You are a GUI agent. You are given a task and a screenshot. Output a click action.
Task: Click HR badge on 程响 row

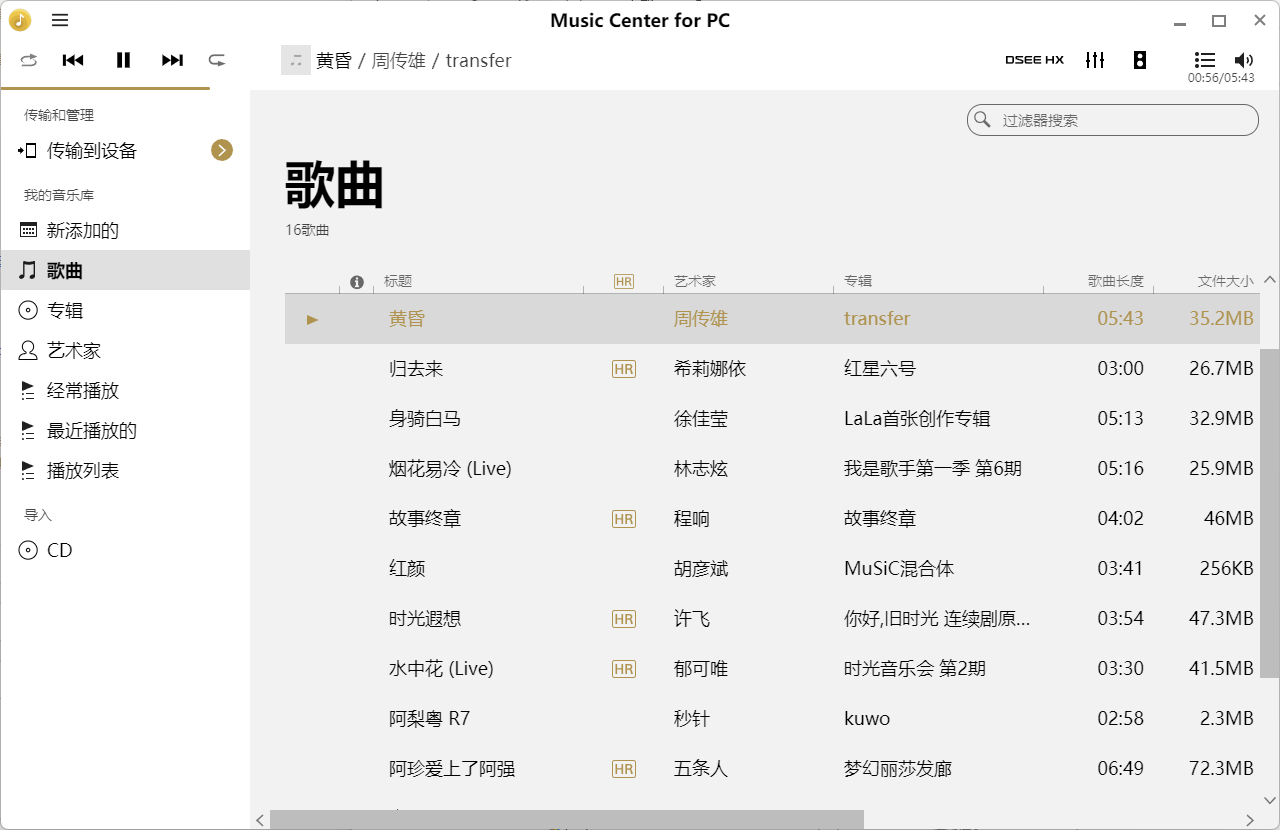[624, 519]
